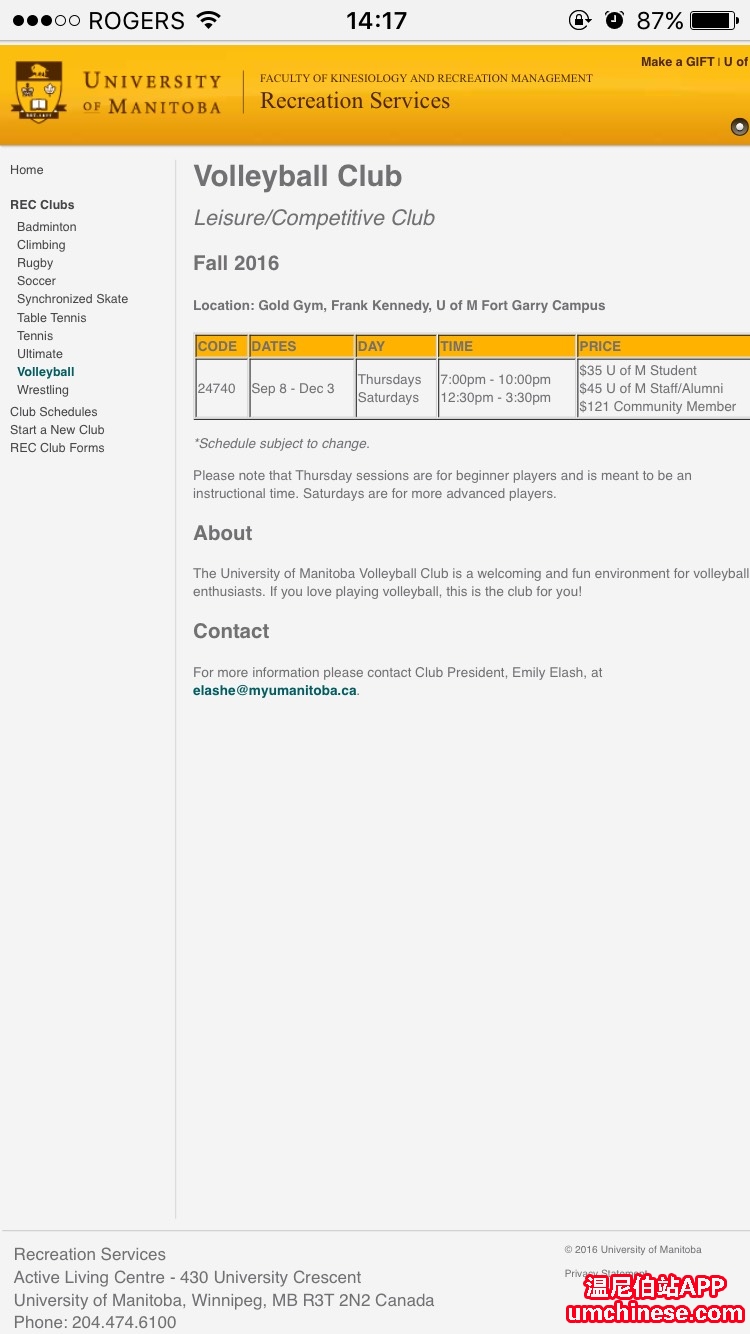This screenshot has height=1334, width=750.
Task: Tap the alarm clock status icon
Action: (x=614, y=20)
